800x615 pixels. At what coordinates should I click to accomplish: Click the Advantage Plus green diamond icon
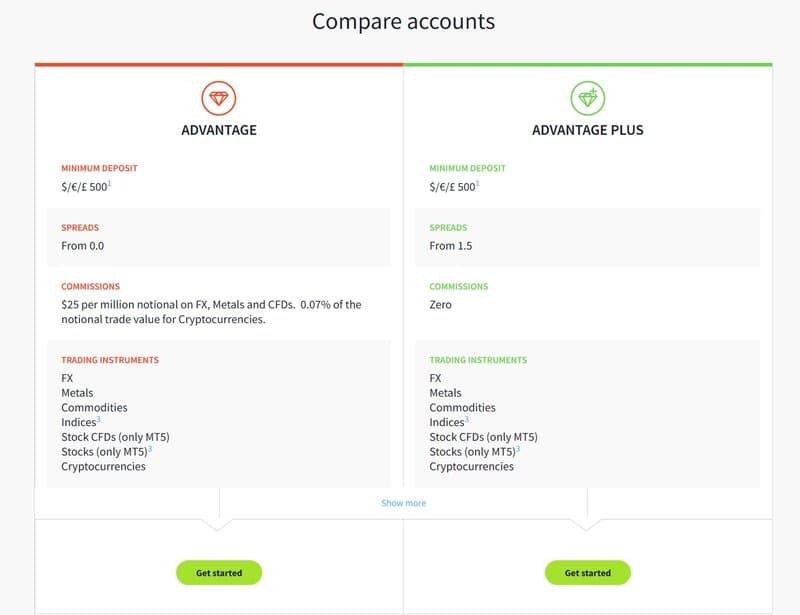point(588,100)
